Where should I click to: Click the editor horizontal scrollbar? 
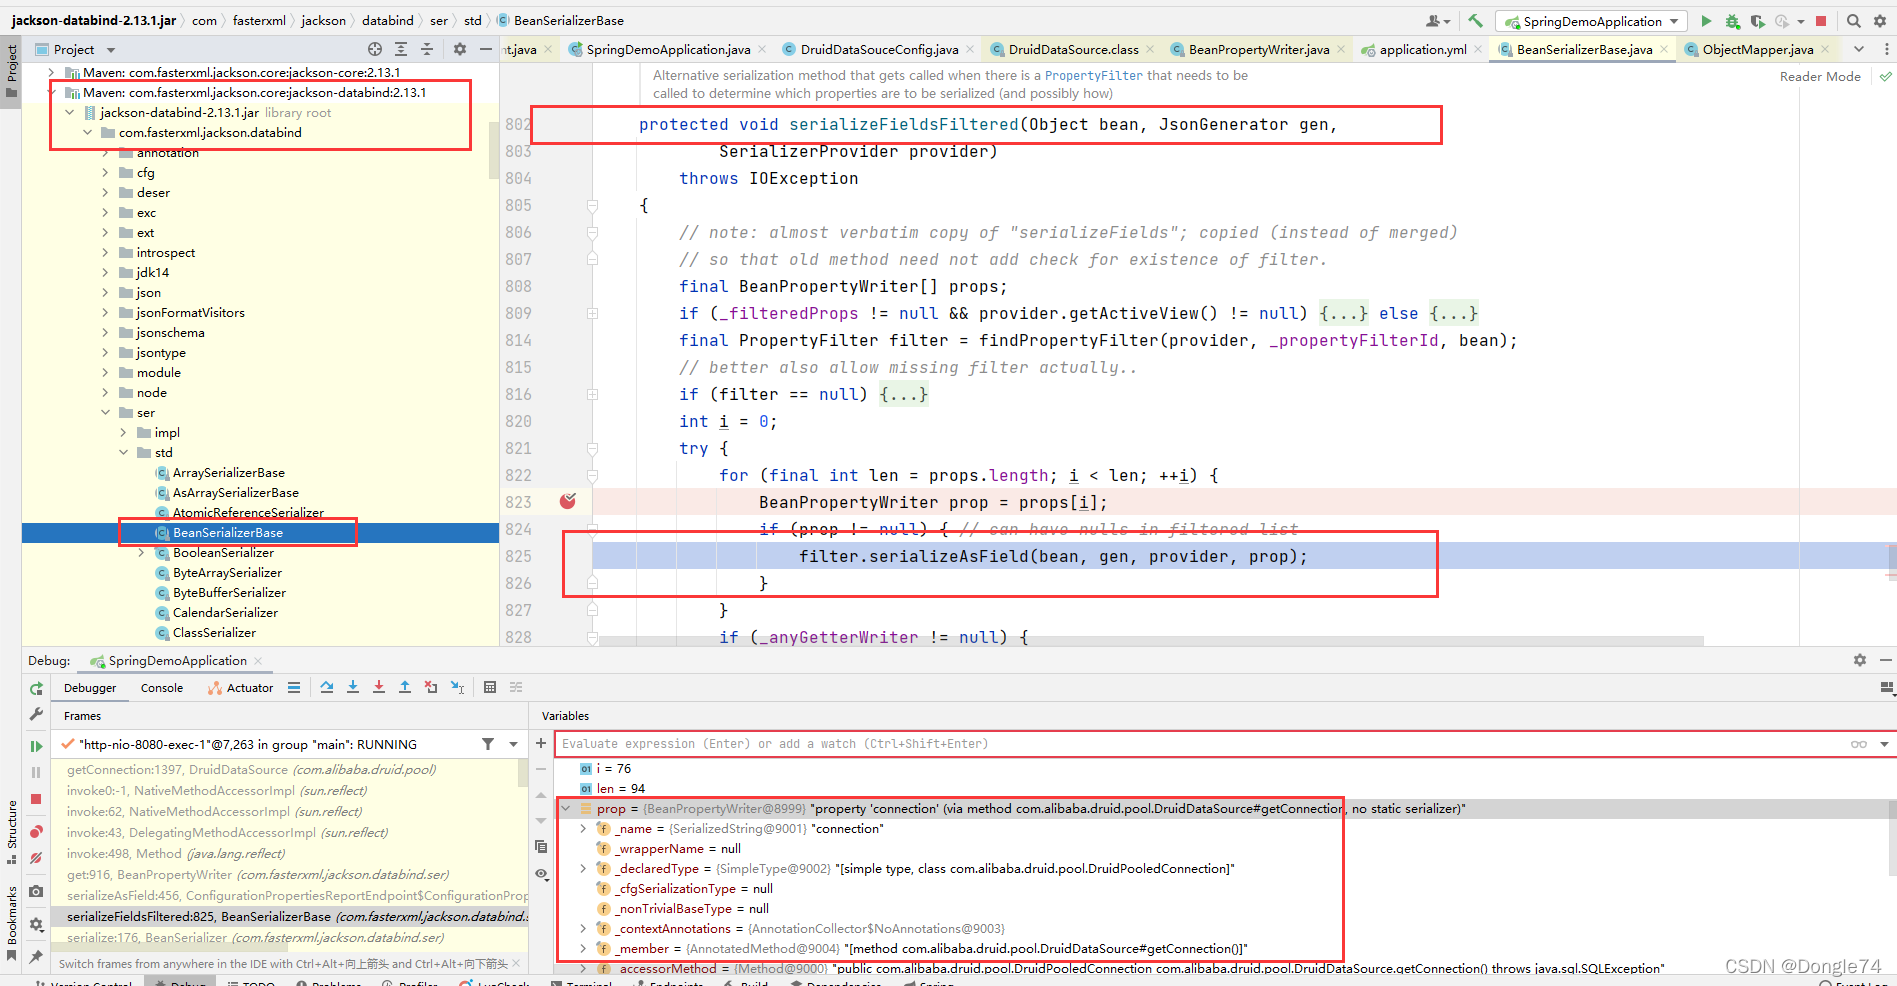pyautogui.click(x=1152, y=641)
